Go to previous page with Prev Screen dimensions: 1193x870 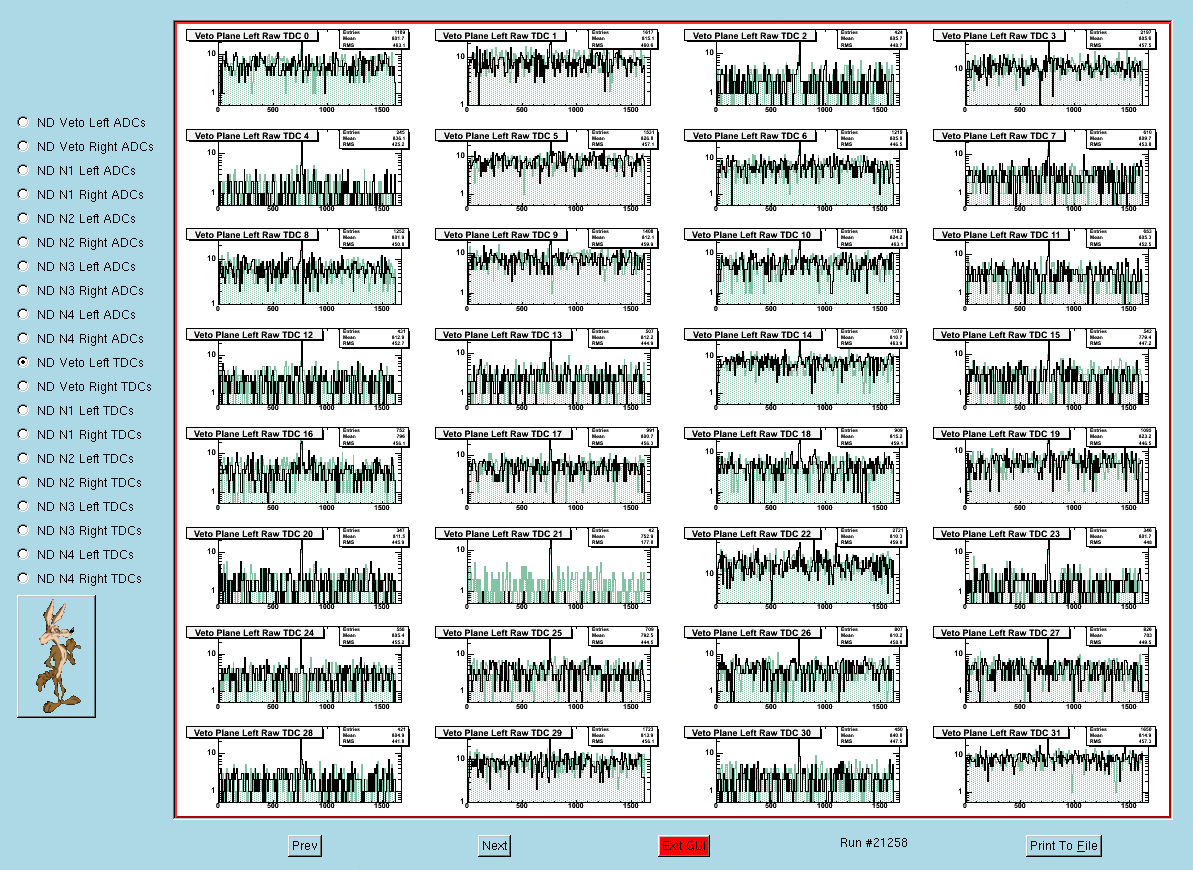pos(304,846)
